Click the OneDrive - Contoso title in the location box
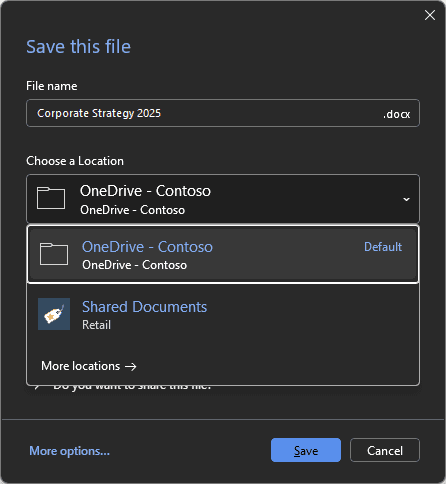The height and width of the screenshot is (484, 446). pos(145,191)
